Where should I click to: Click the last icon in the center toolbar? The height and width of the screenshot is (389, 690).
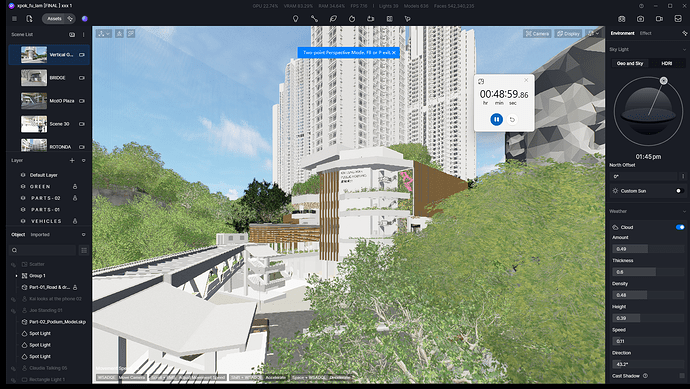click(407, 19)
